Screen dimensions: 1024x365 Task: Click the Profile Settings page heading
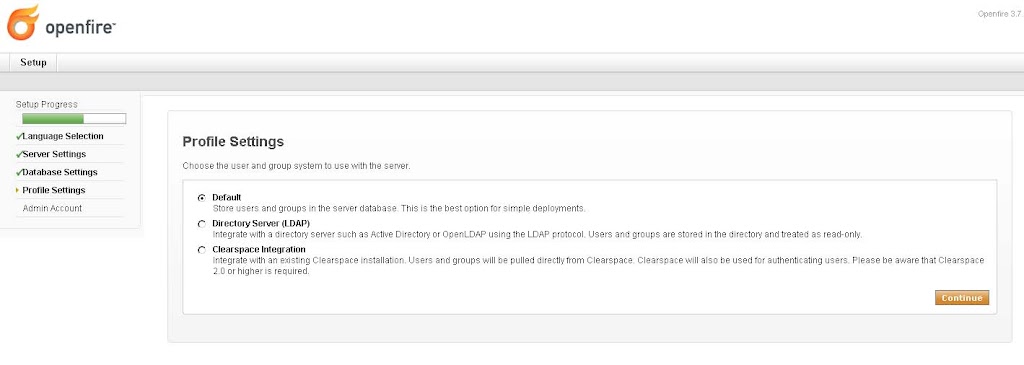coord(233,142)
